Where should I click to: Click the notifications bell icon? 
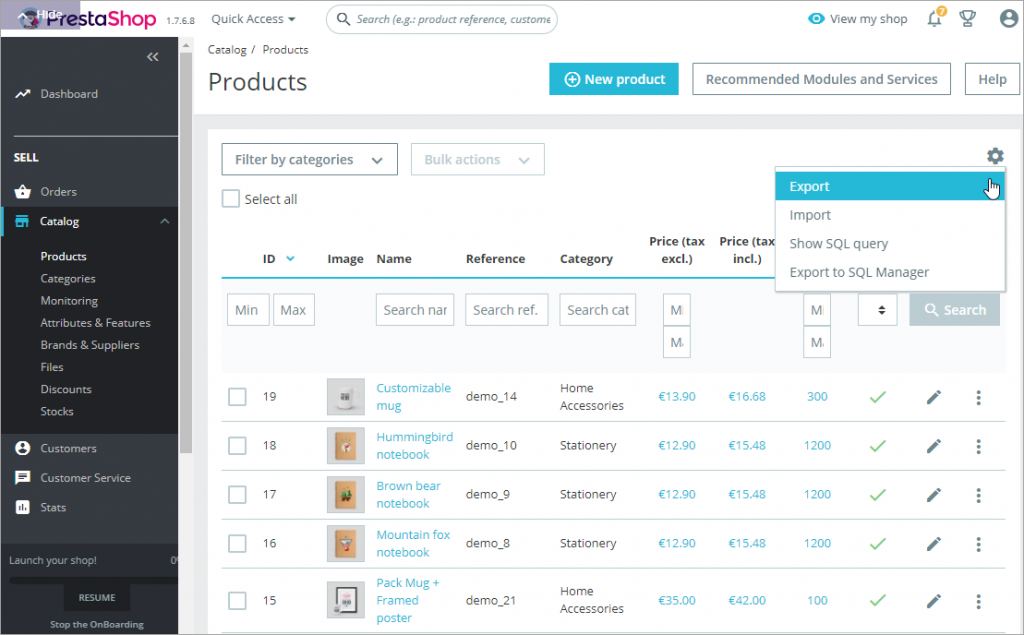coord(934,18)
